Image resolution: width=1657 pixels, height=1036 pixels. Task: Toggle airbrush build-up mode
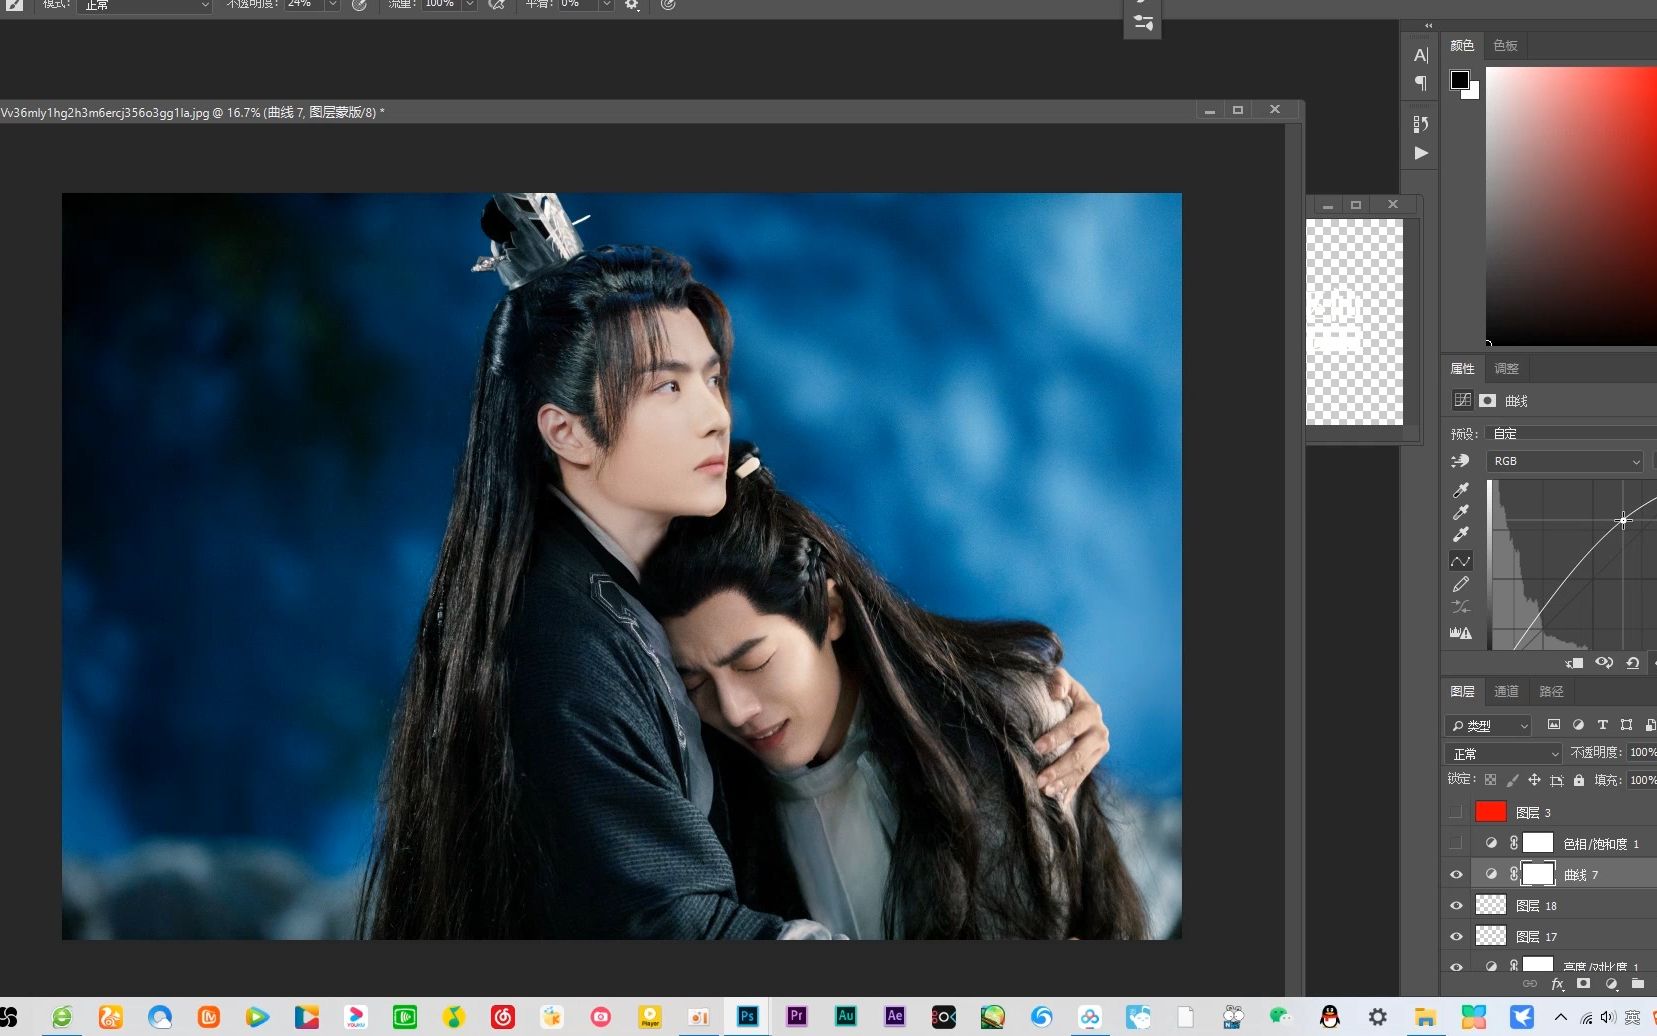[496, 5]
